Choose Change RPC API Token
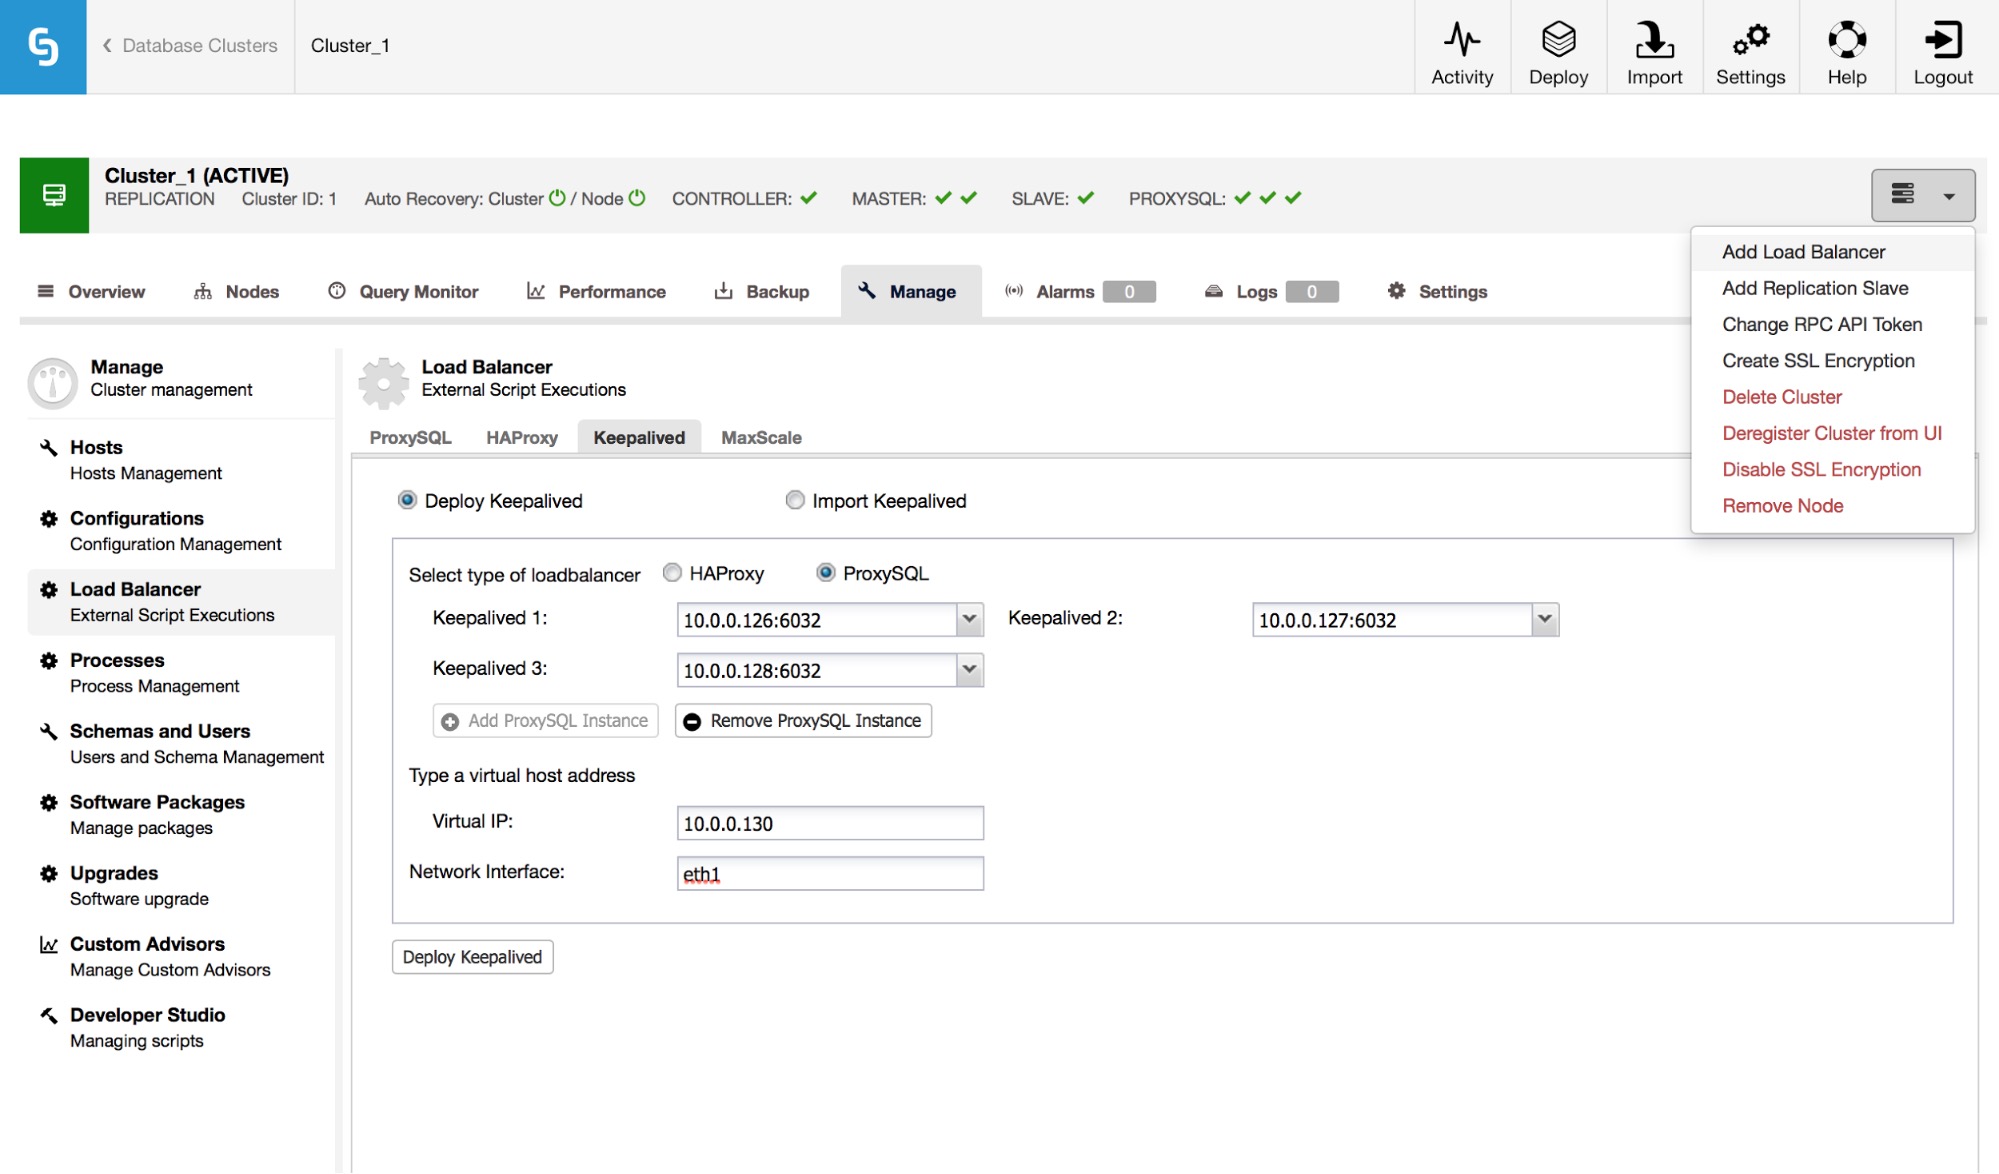The image size is (1999, 1174). [x=1832, y=324]
